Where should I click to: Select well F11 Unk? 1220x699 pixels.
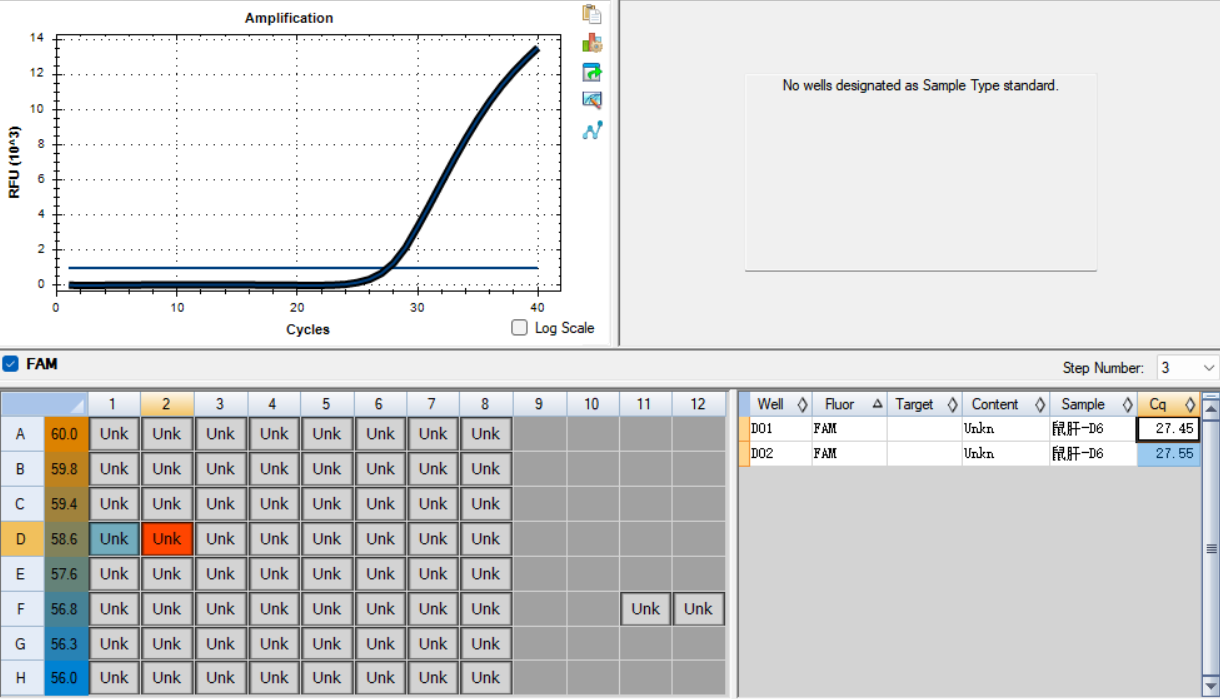(645, 609)
